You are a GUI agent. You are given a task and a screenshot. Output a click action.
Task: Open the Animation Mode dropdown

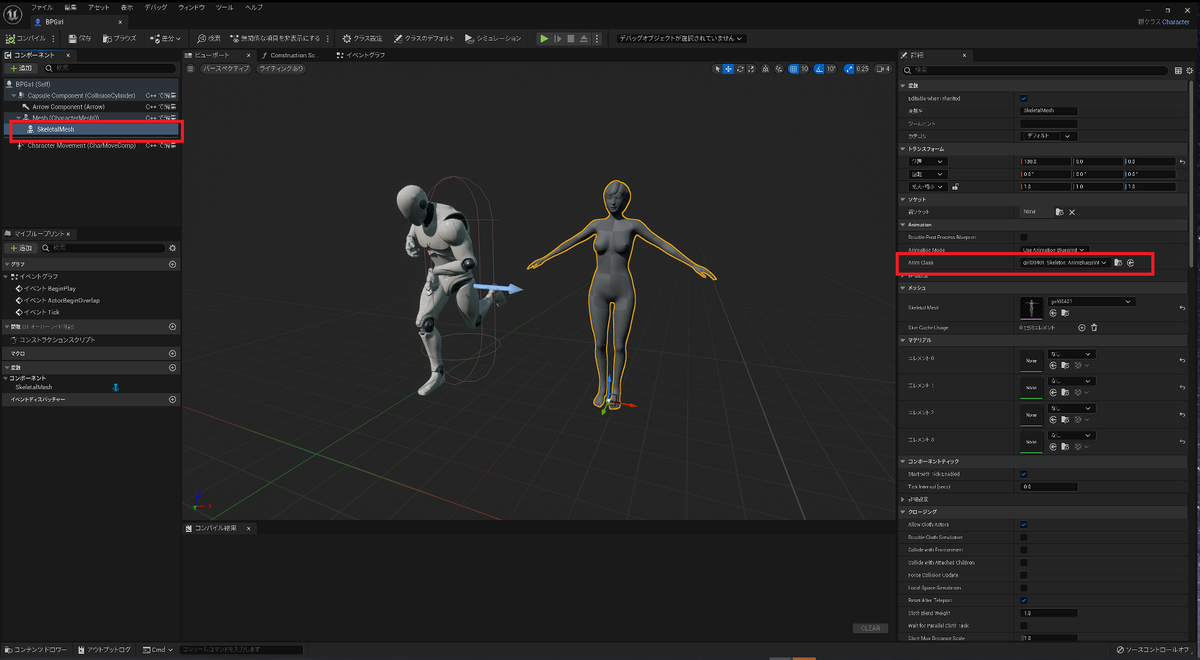pos(1053,249)
